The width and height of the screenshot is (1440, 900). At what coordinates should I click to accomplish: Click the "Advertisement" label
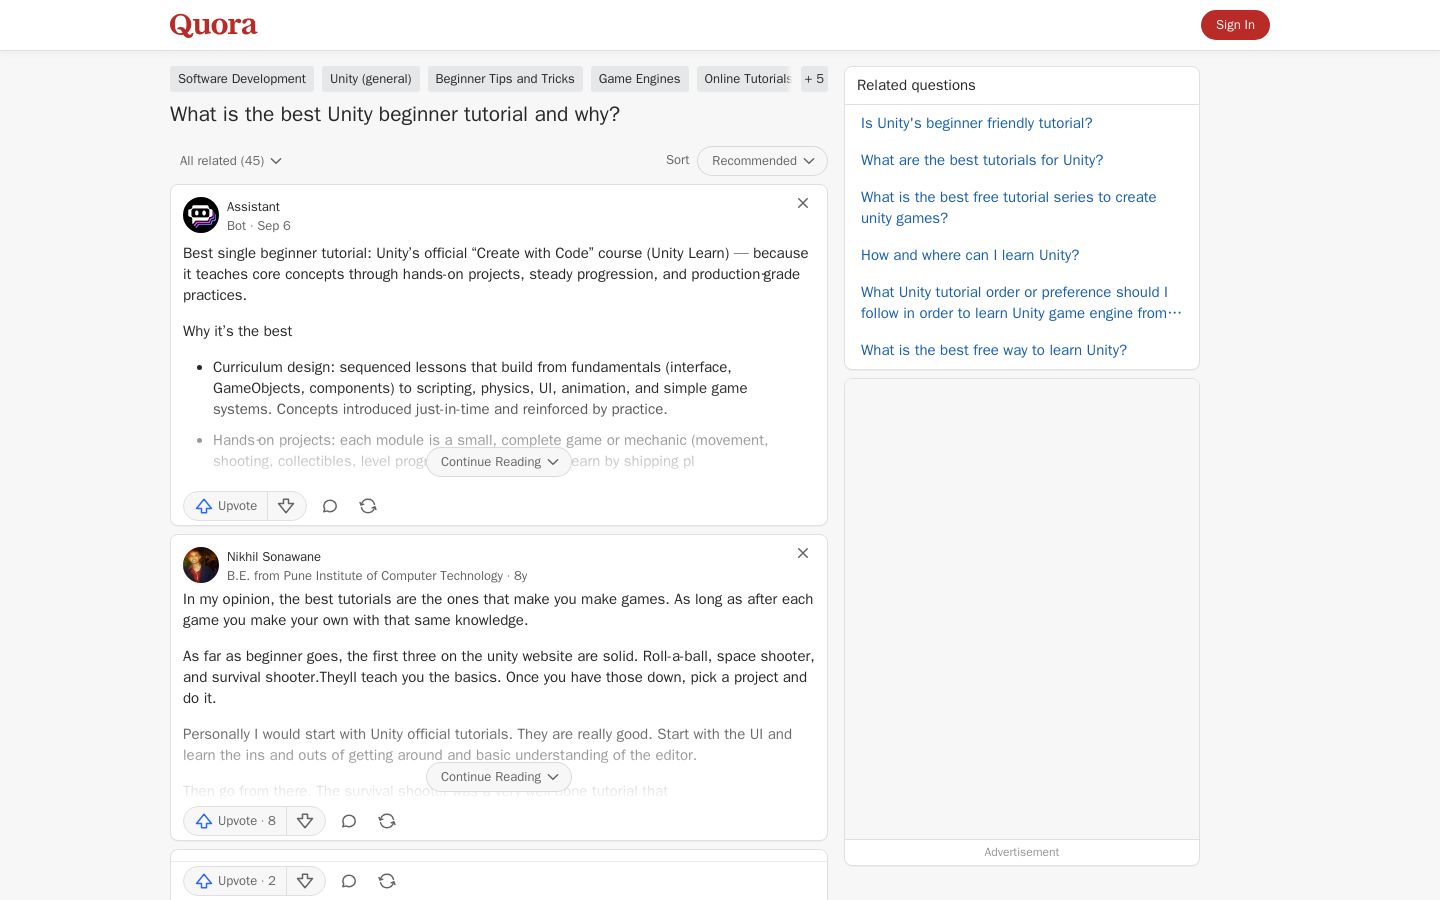click(x=1021, y=852)
